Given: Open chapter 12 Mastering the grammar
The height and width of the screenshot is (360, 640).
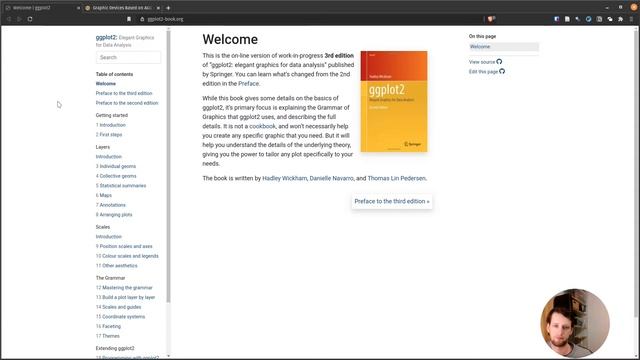Looking at the screenshot, I should click(x=124, y=288).
